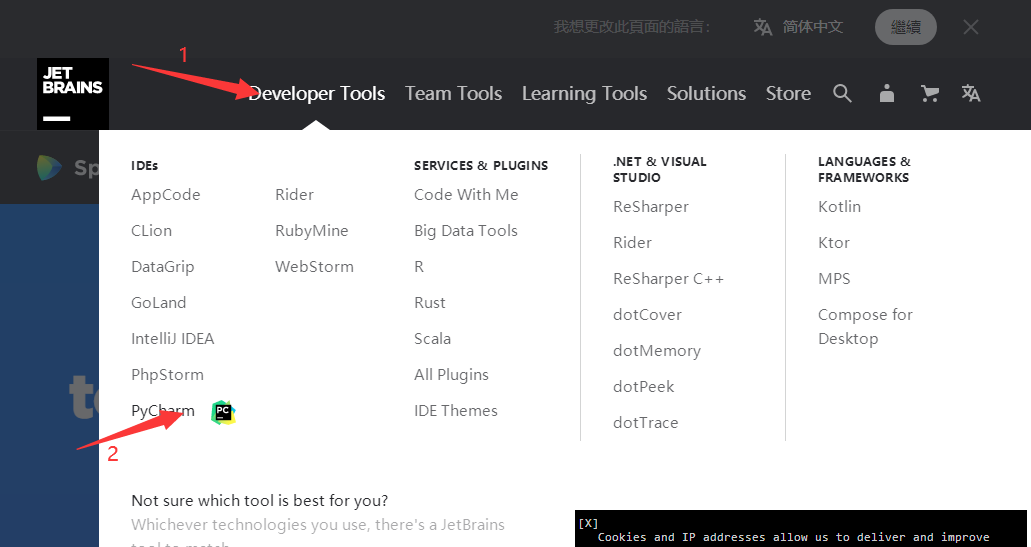The height and width of the screenshot is (547, 1031).
Task: Open dotPeek link
Action: click(644, 387)
